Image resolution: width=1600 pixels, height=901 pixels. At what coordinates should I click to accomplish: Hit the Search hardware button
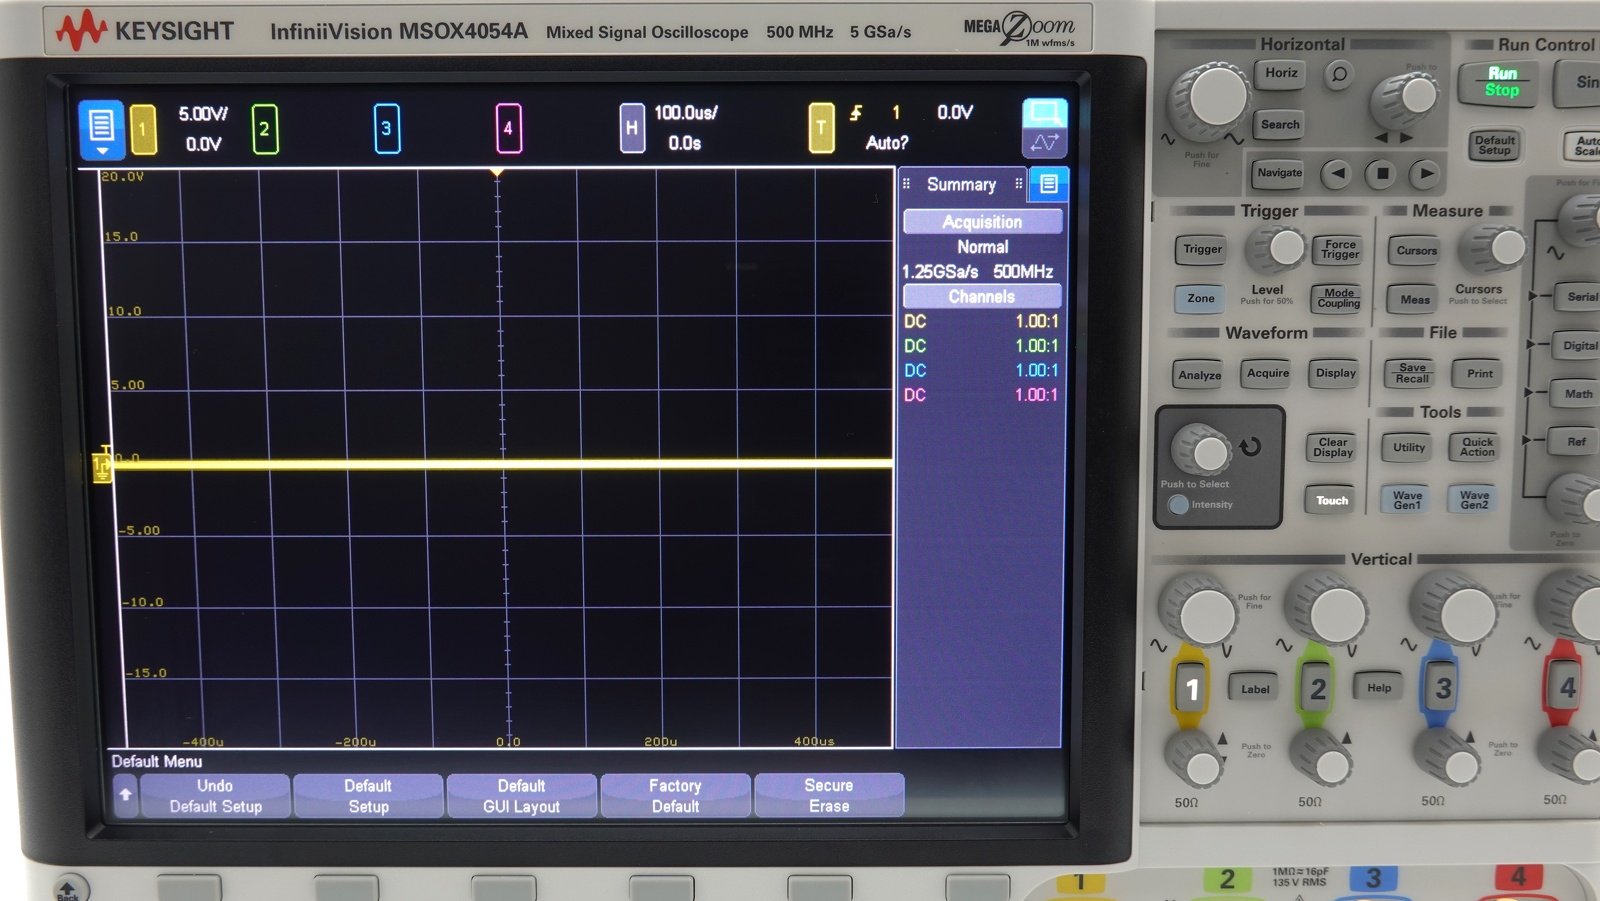click(x=1280, y=125)
